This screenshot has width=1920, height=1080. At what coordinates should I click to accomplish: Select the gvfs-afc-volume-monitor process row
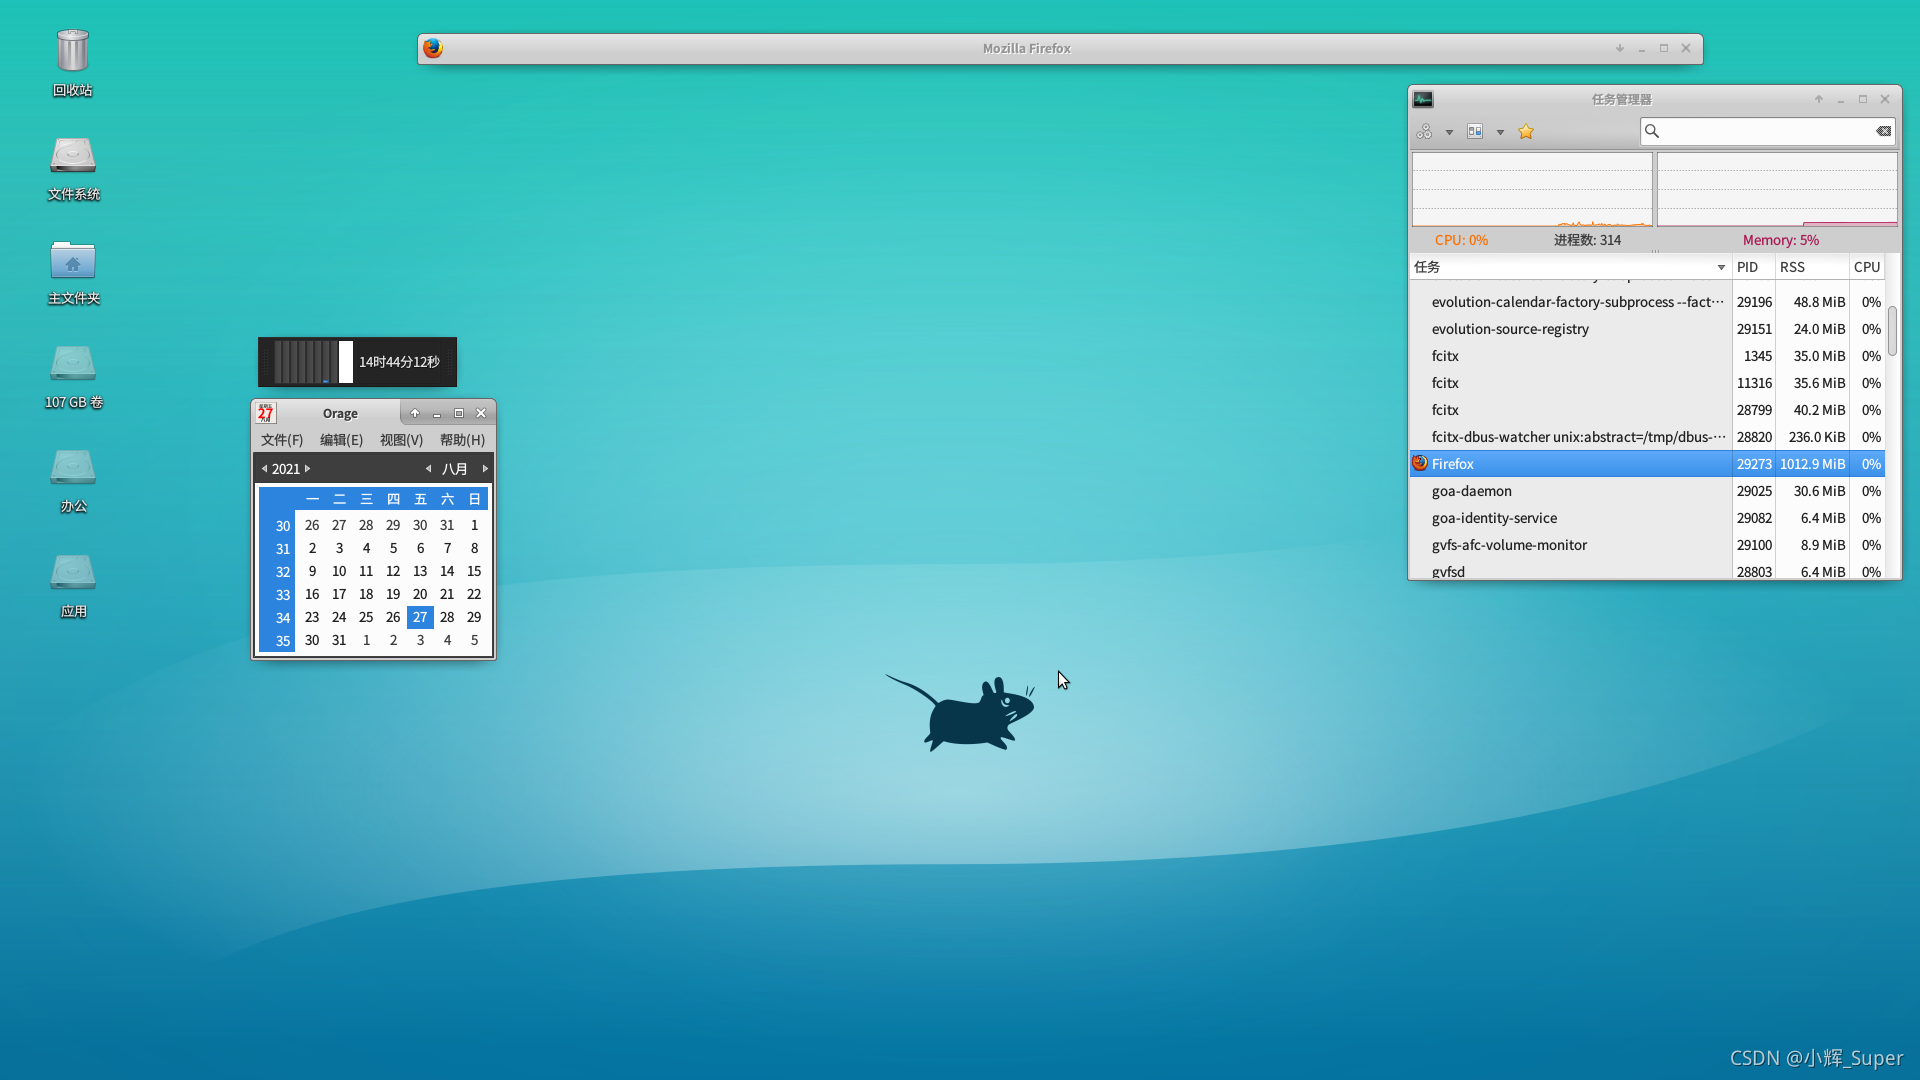1647,545
